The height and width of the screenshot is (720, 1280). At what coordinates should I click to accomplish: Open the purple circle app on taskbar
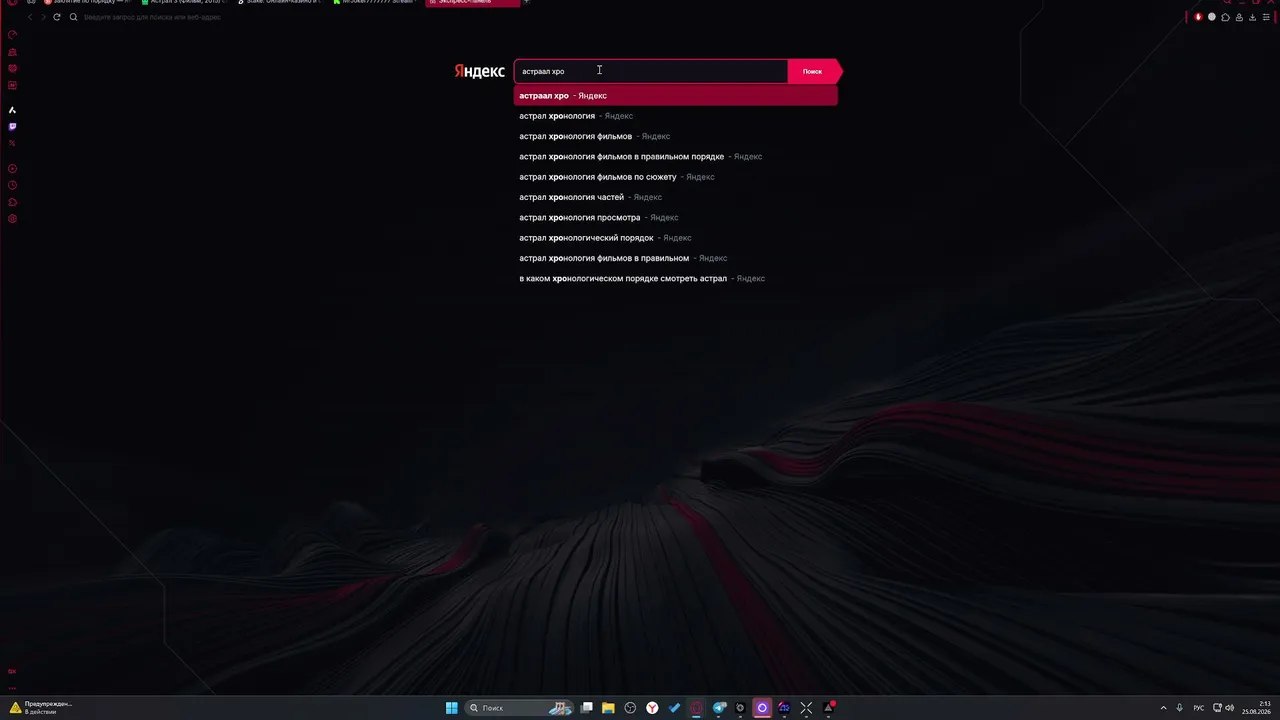click(x=762, y=708)
